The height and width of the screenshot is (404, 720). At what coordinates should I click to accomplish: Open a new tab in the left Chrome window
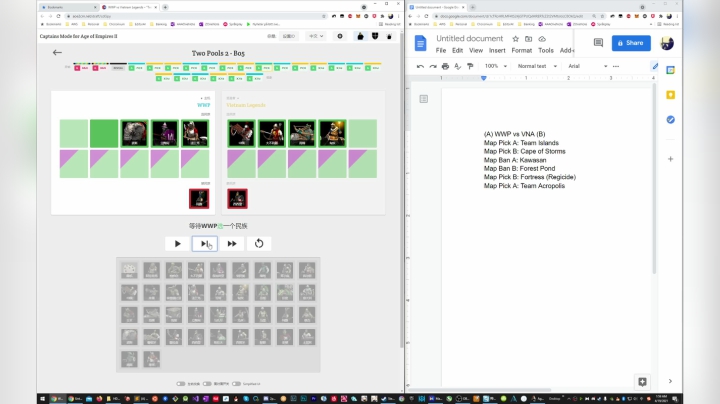click(x=165, y=7)
